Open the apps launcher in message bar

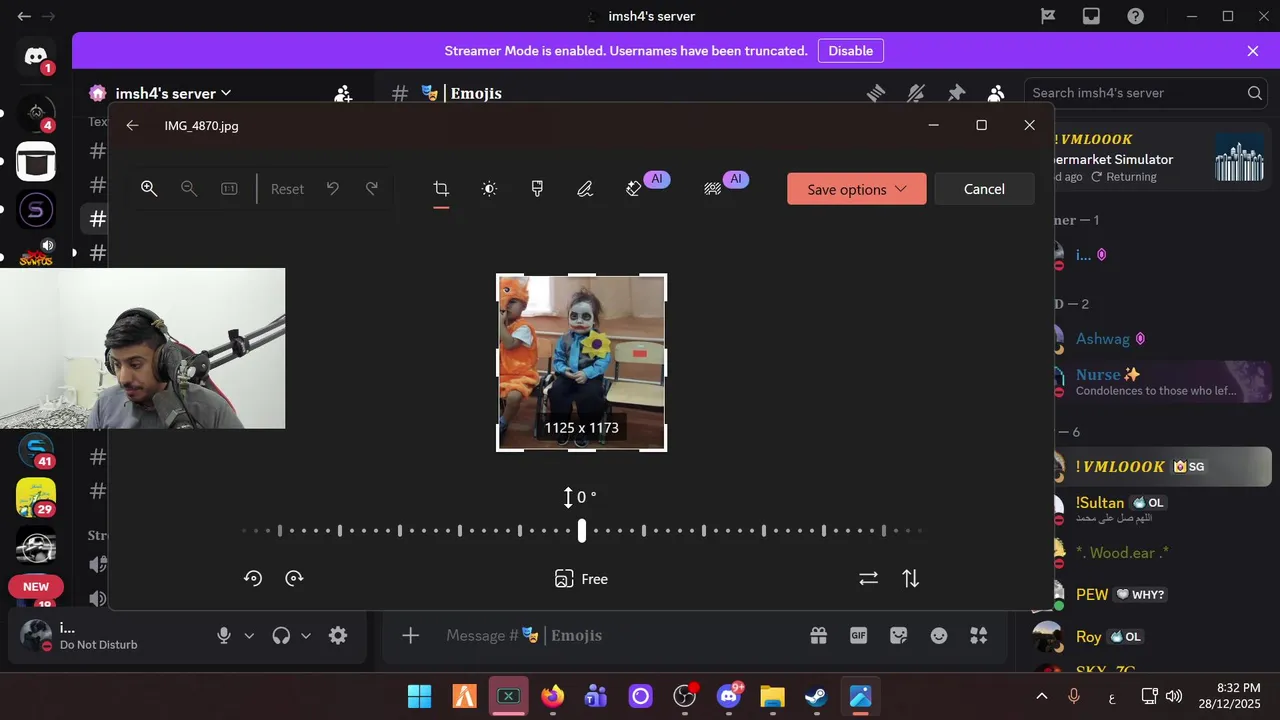tap(978, 635)
